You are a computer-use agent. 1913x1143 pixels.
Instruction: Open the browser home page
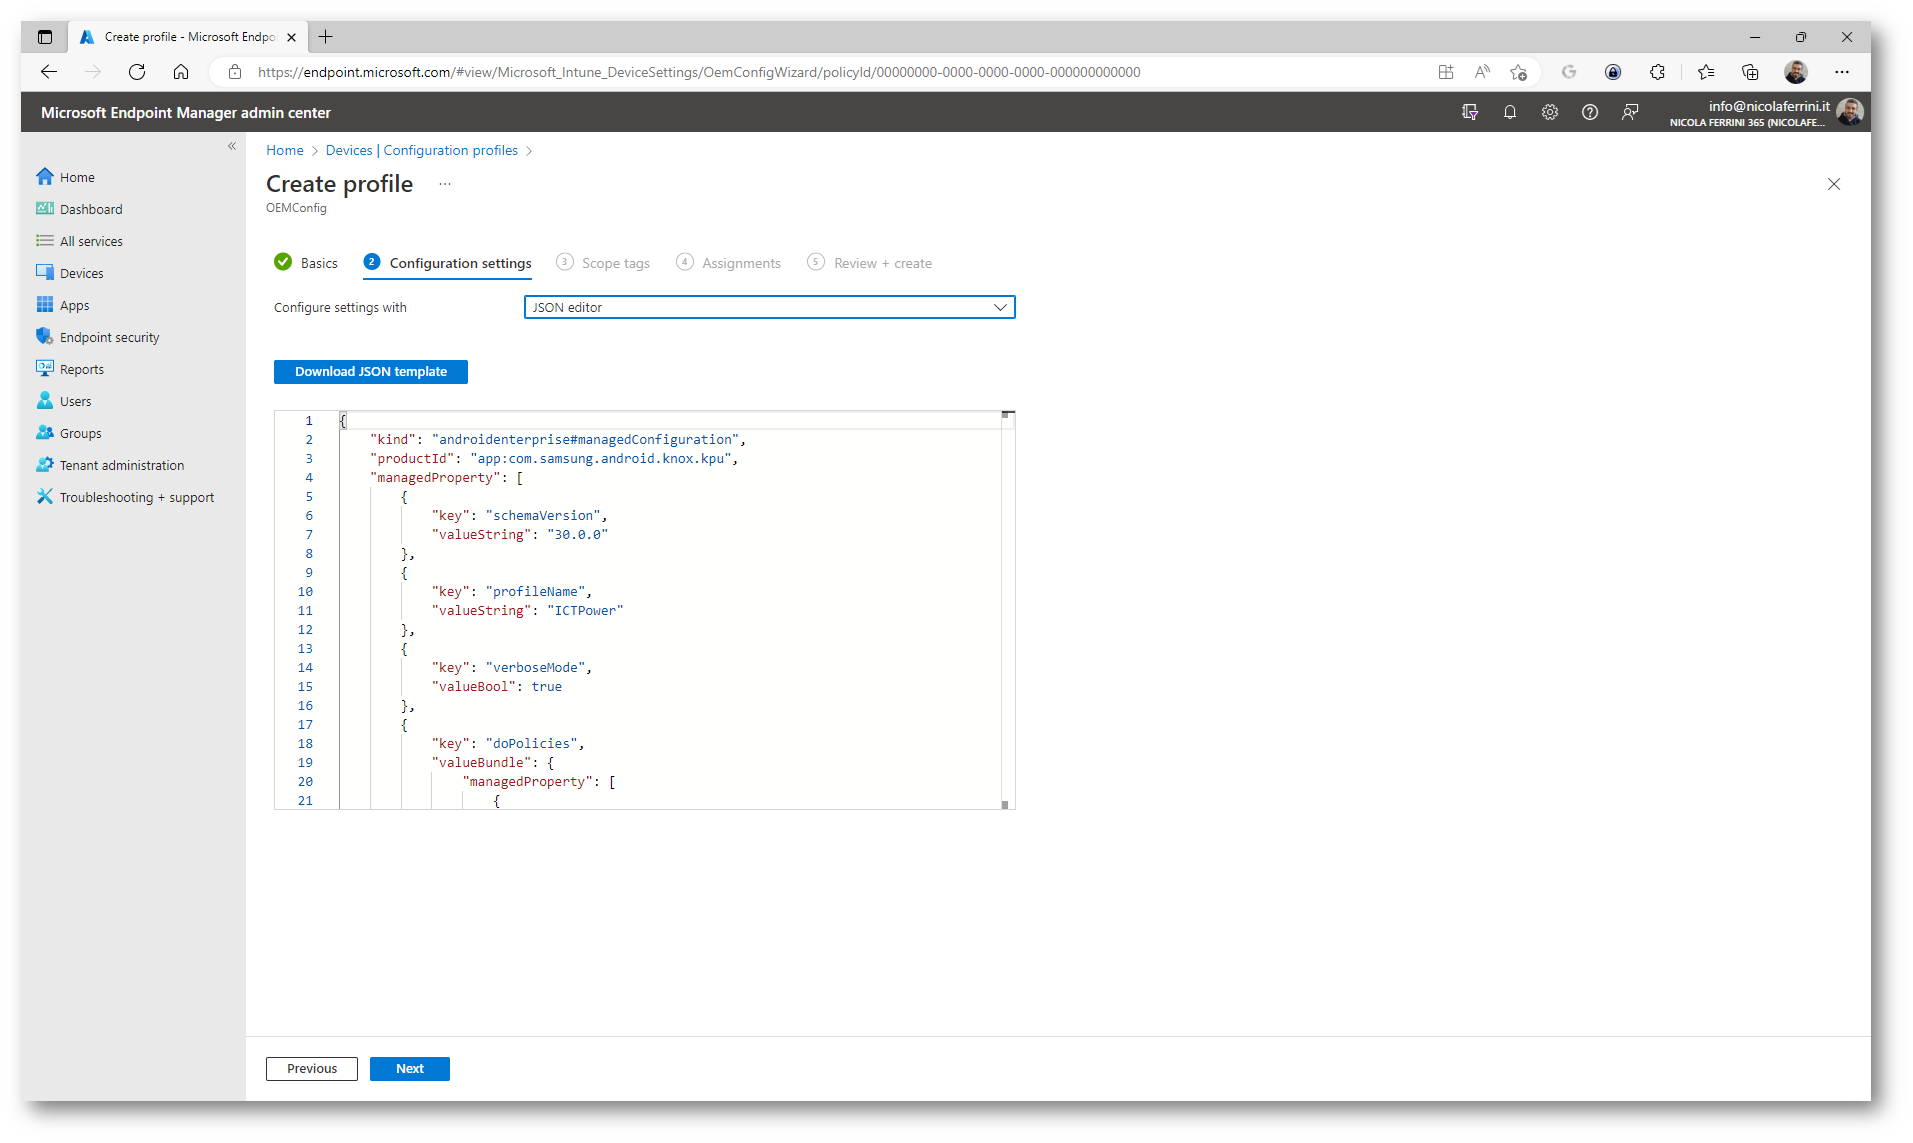coord(181,72)
